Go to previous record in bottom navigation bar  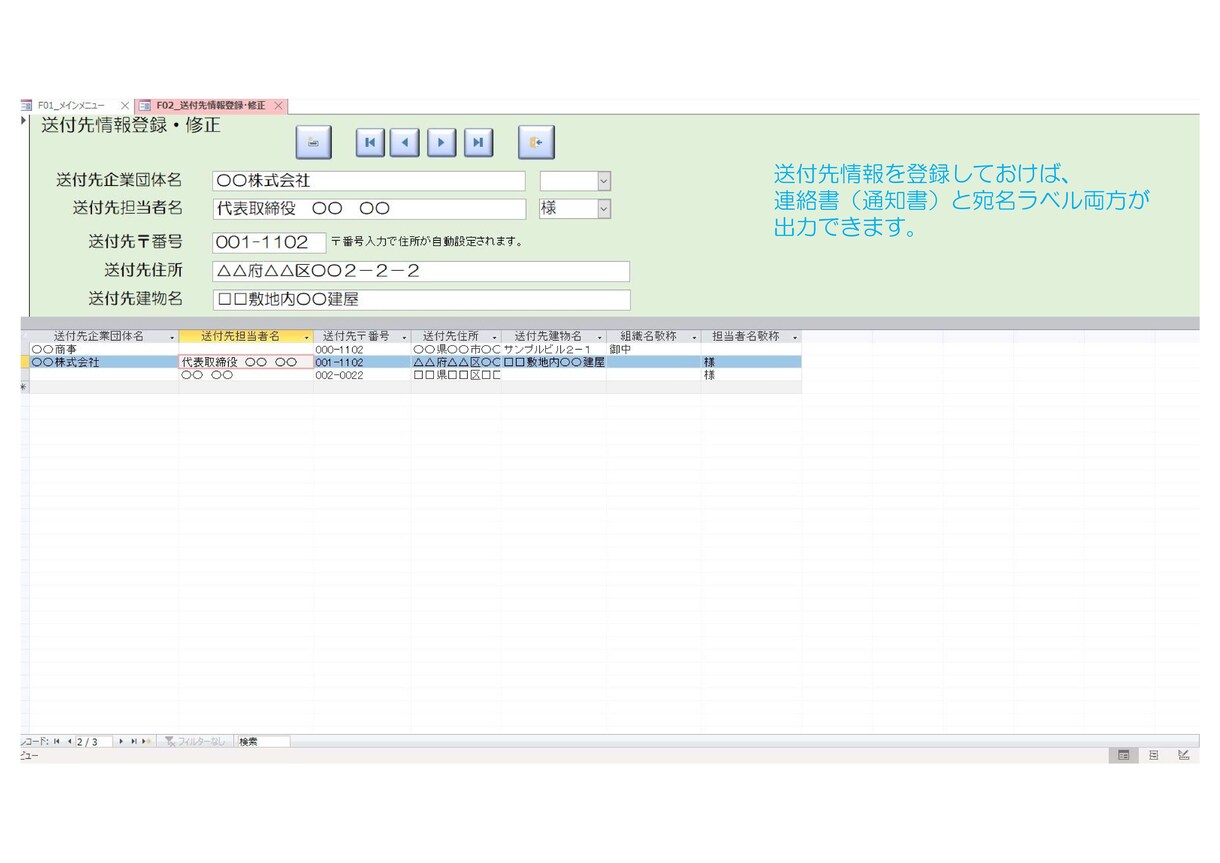coord(69,741)
